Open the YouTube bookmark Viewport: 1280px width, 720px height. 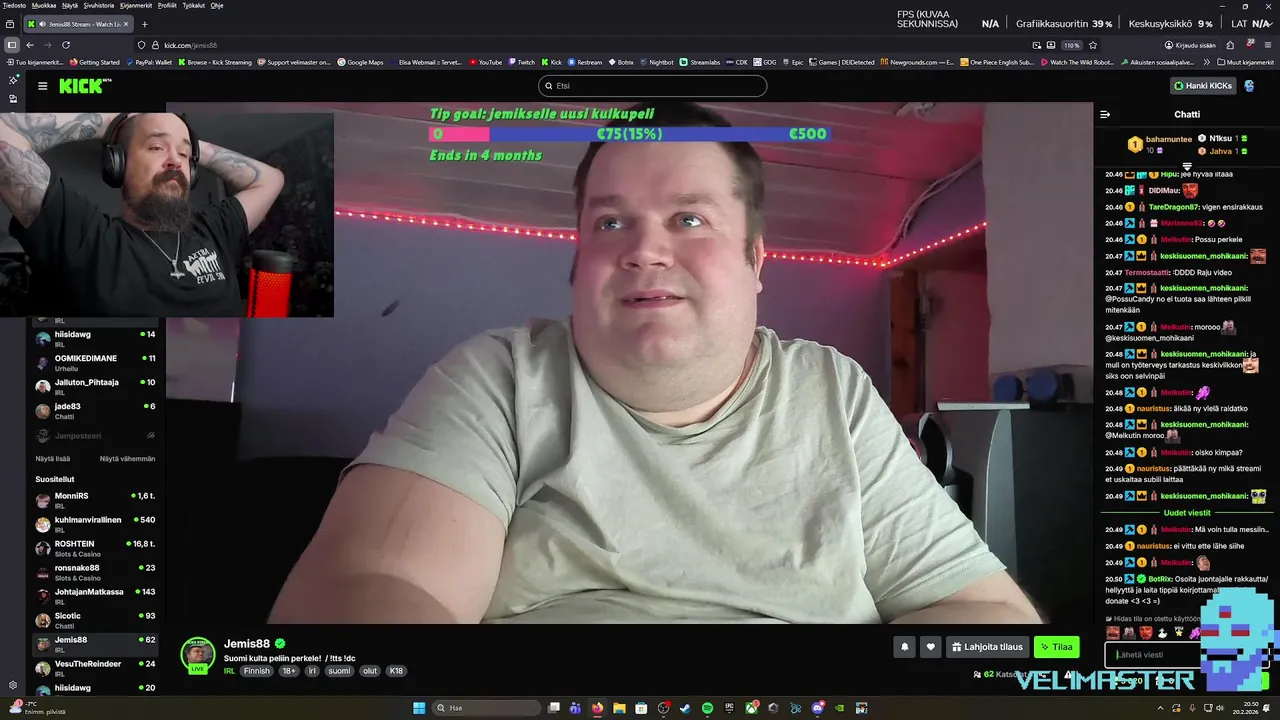click(x=486, y=62)
